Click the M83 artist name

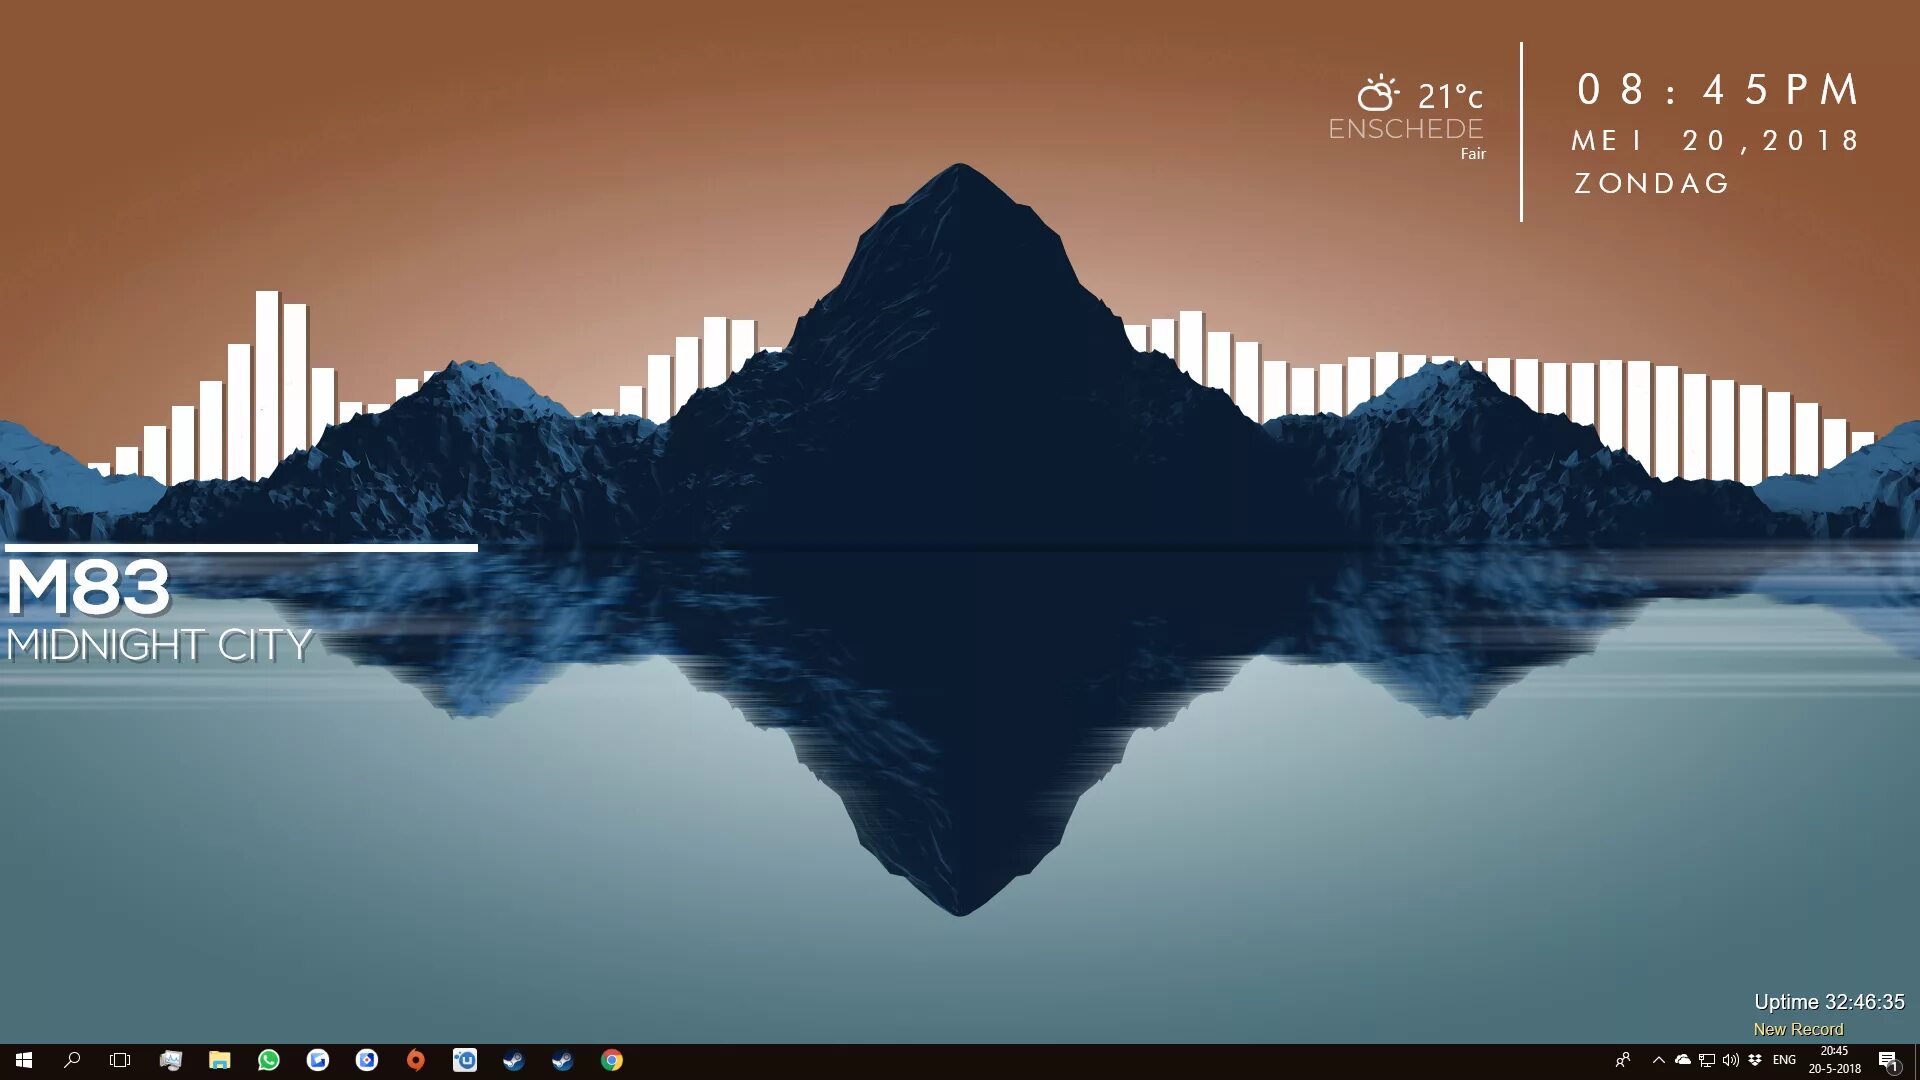click(x=89, y=587)
